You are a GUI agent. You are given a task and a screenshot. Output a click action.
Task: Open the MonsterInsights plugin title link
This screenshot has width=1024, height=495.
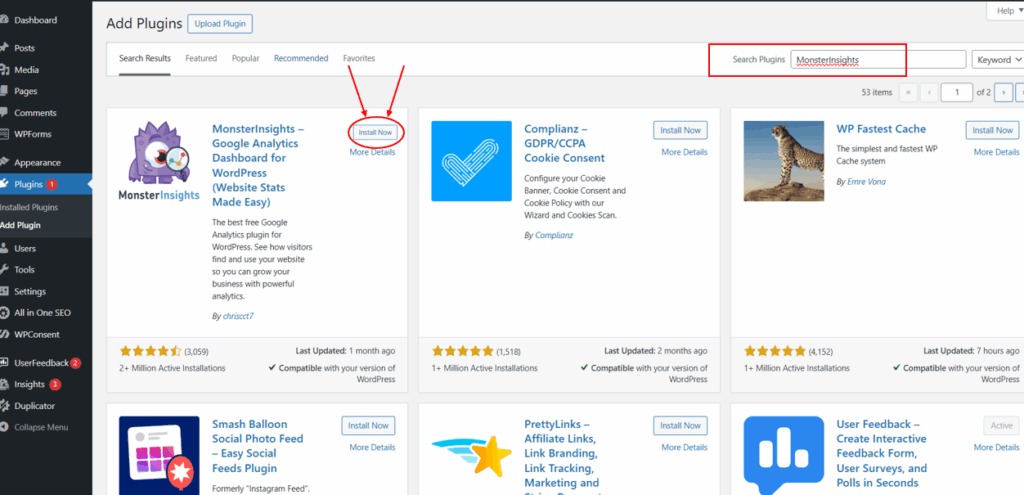pyautogui.click(x=258, y=165)
